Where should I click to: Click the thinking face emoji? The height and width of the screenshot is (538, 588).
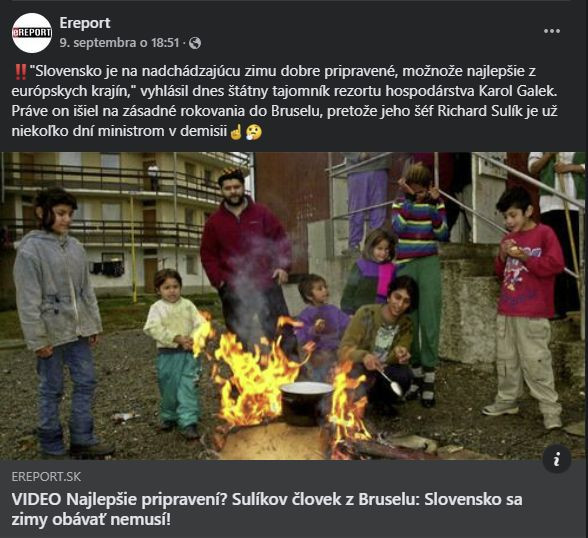pos(254,132)
